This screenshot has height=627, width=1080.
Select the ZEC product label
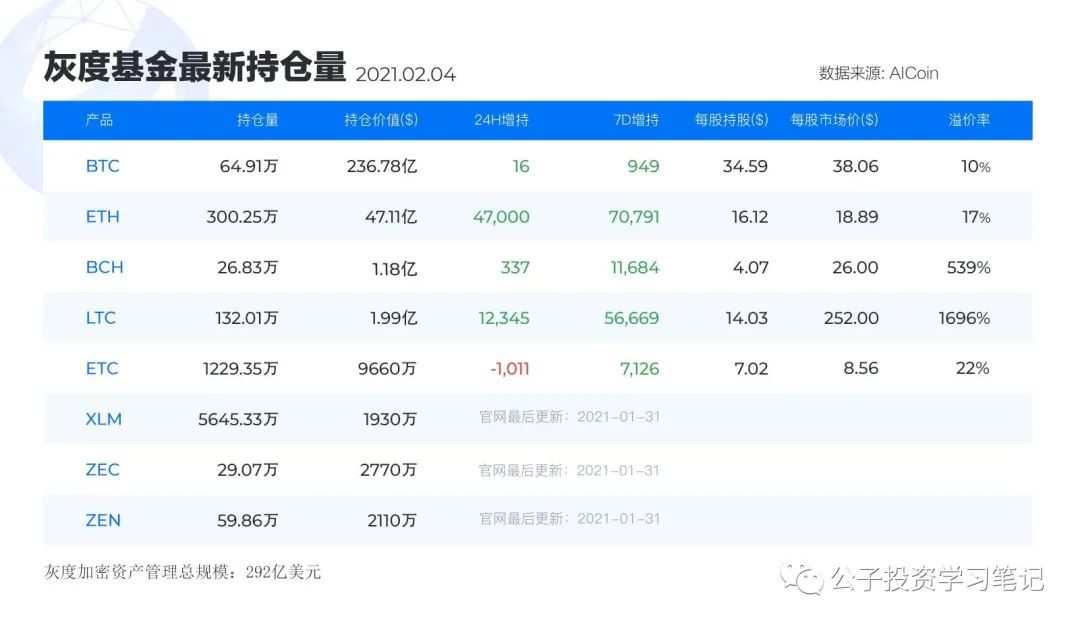[x=101, y=469]
